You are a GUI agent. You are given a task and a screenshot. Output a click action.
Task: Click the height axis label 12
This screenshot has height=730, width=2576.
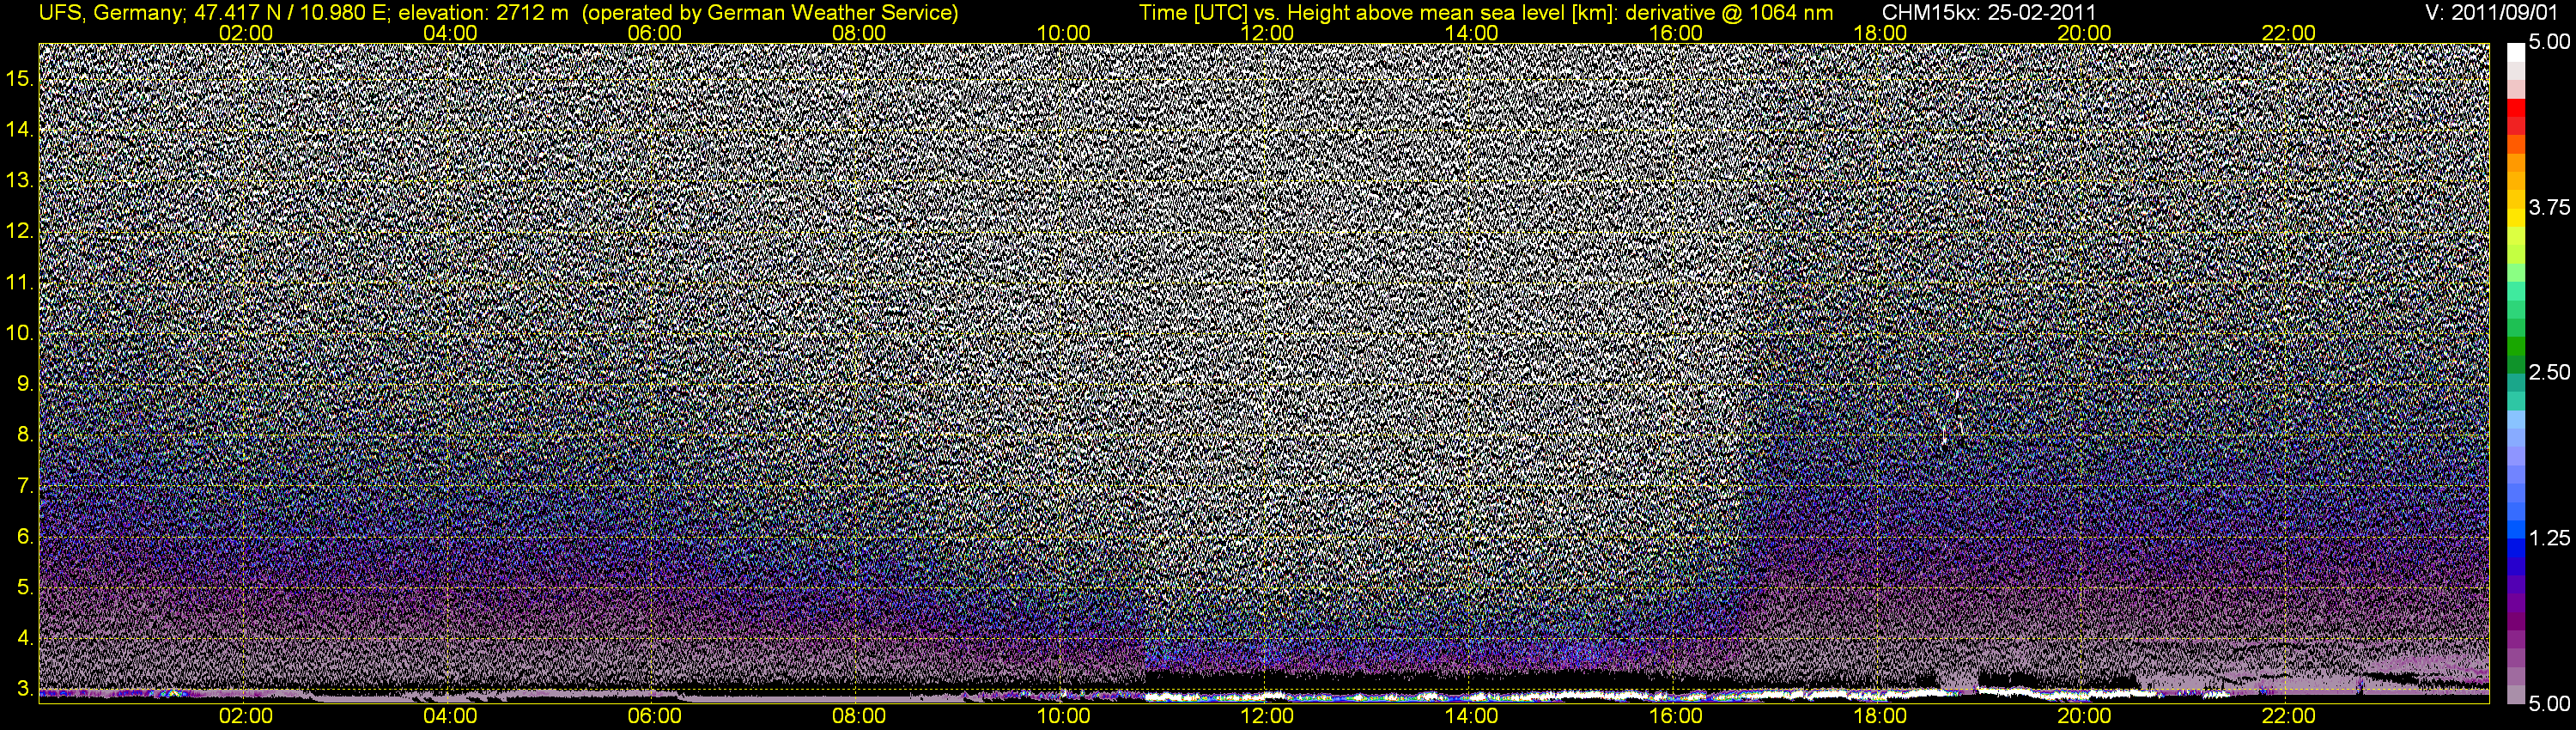point(20,231)
